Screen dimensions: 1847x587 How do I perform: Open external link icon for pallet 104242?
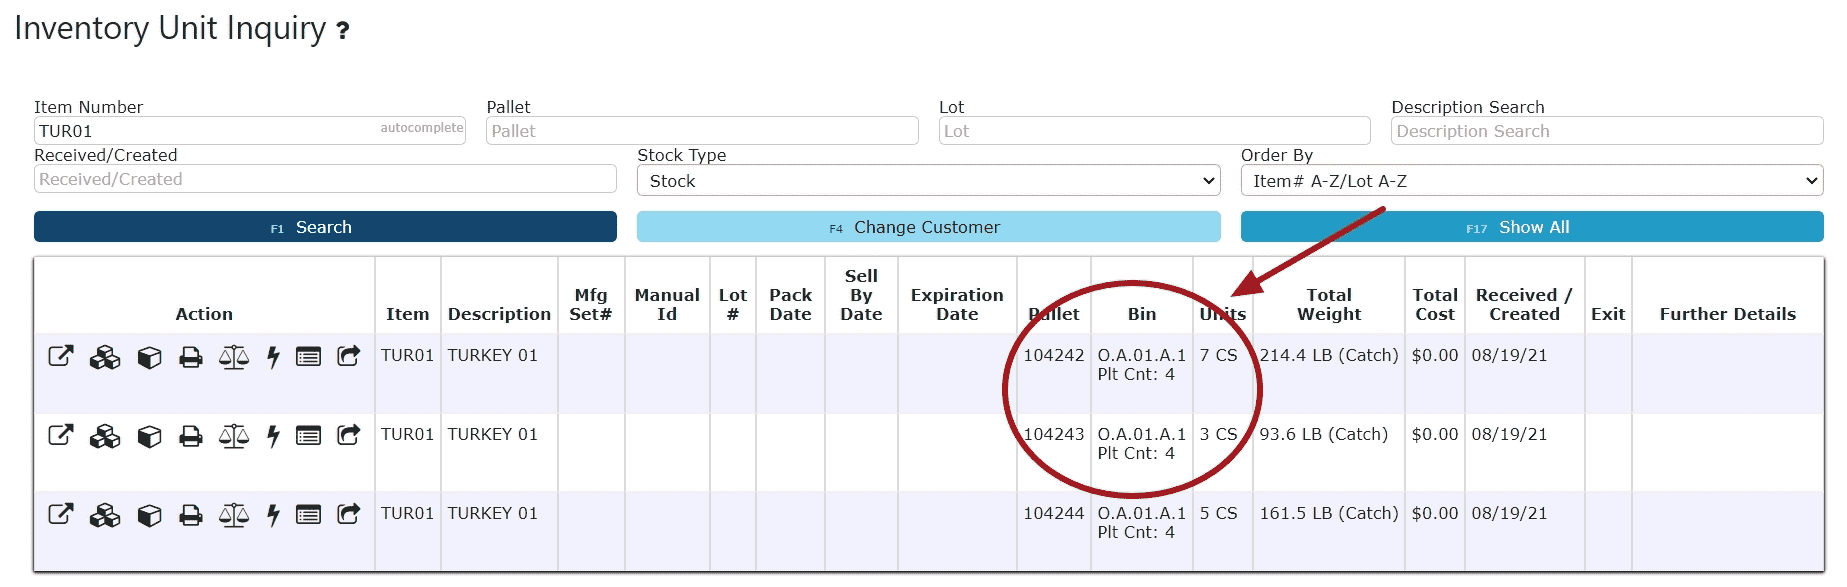click(x=61, y=356)
